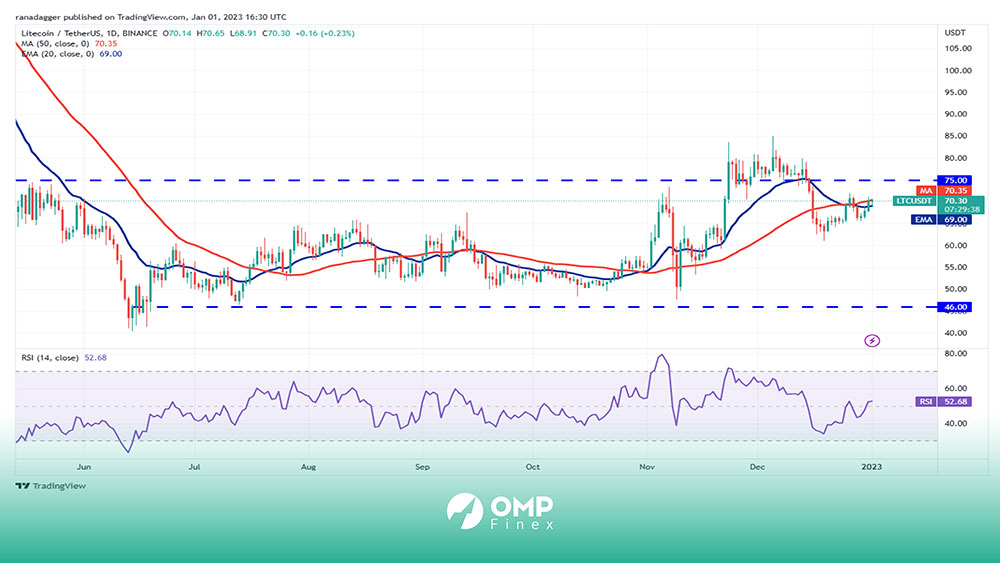This screenshot has height=563, width=1000.
Task: Click the Sep label on time axis
Action: tap(422, 467)
